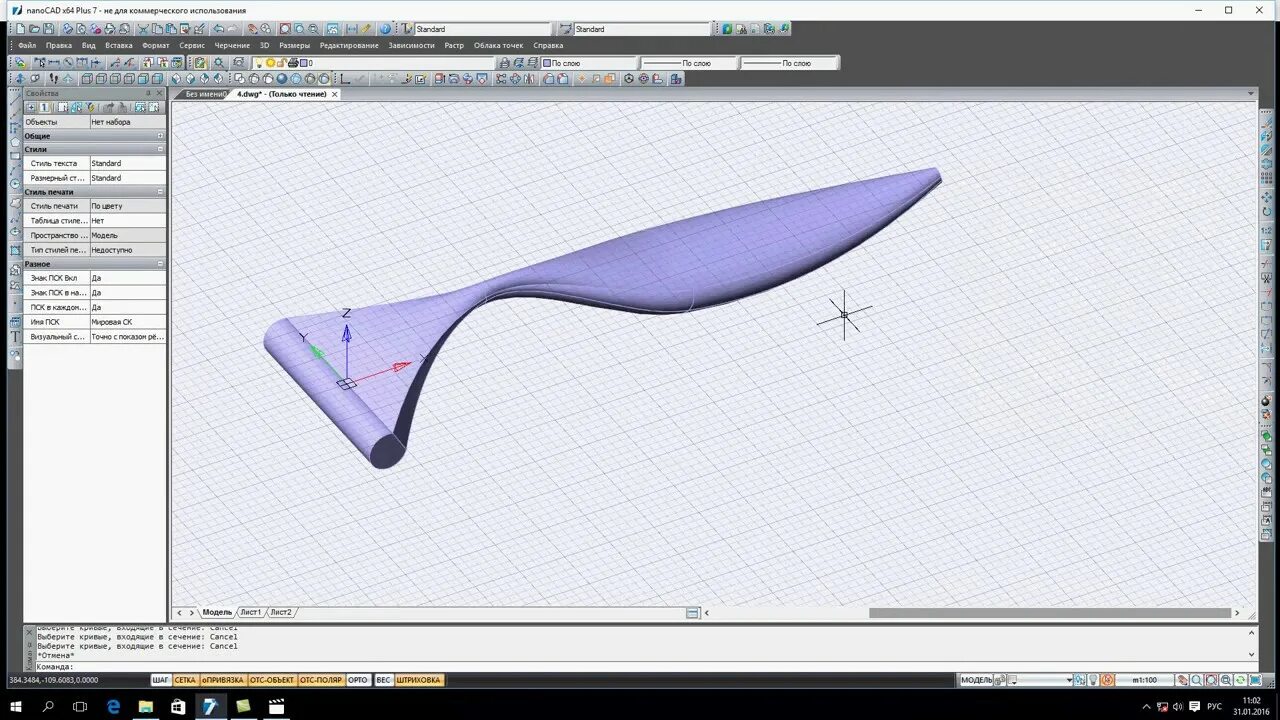Image resolution: width=1280 pixels, height=720 pixels.
Task: Click the Стиль текста Standard value
Action: tap(127, 163)
